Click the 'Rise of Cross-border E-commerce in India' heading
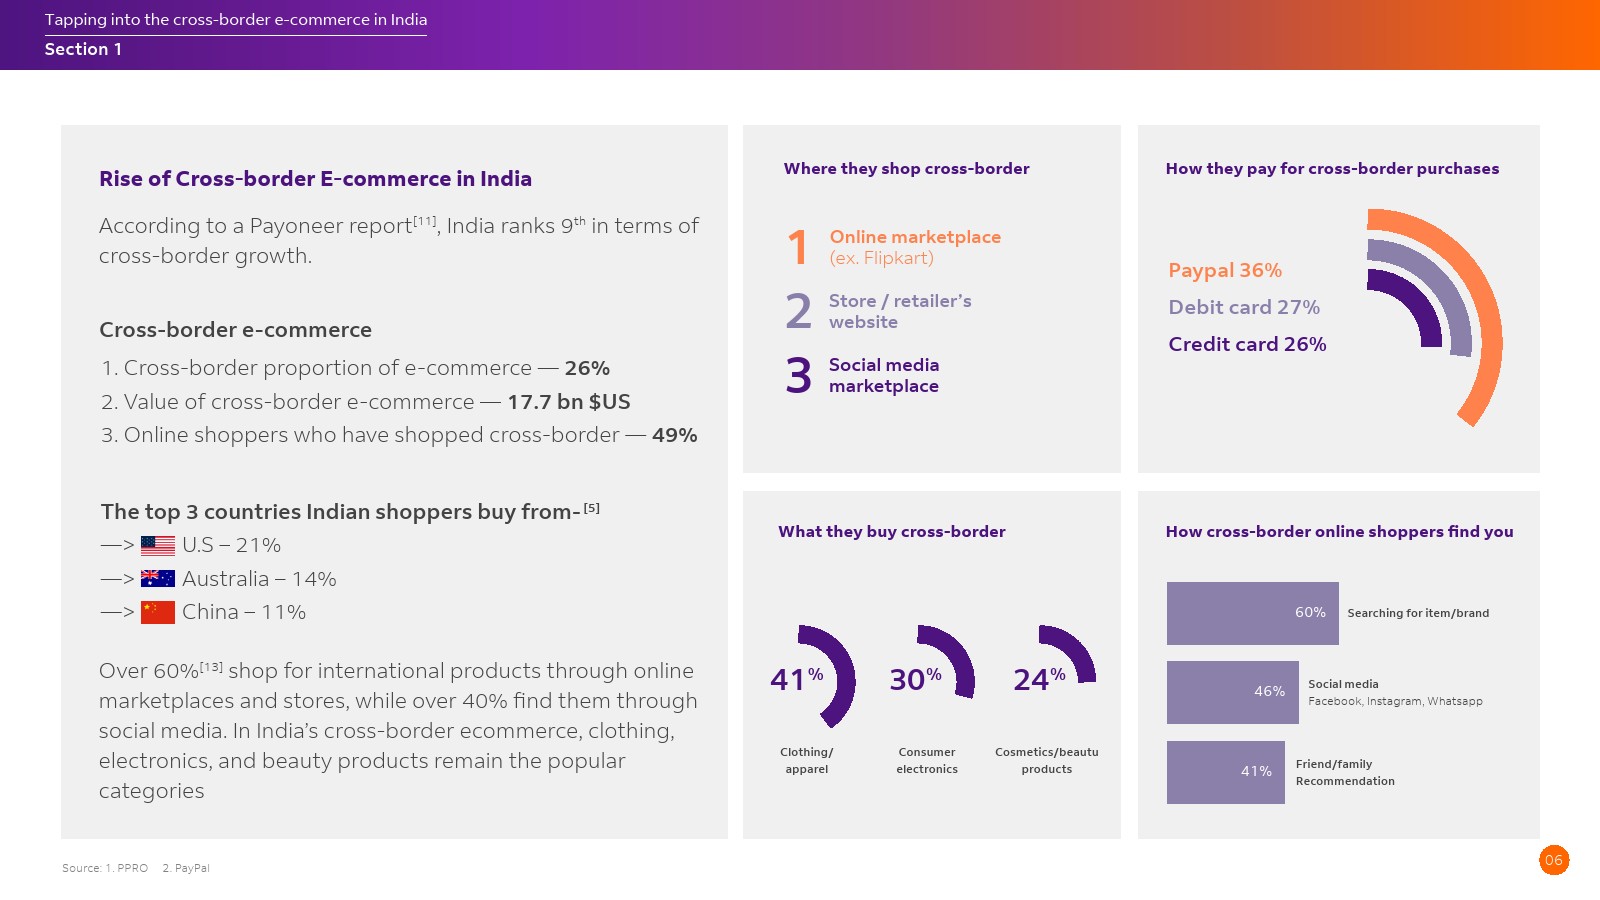The width and height of the screenshot is (1600, 900). coord(315,179)
